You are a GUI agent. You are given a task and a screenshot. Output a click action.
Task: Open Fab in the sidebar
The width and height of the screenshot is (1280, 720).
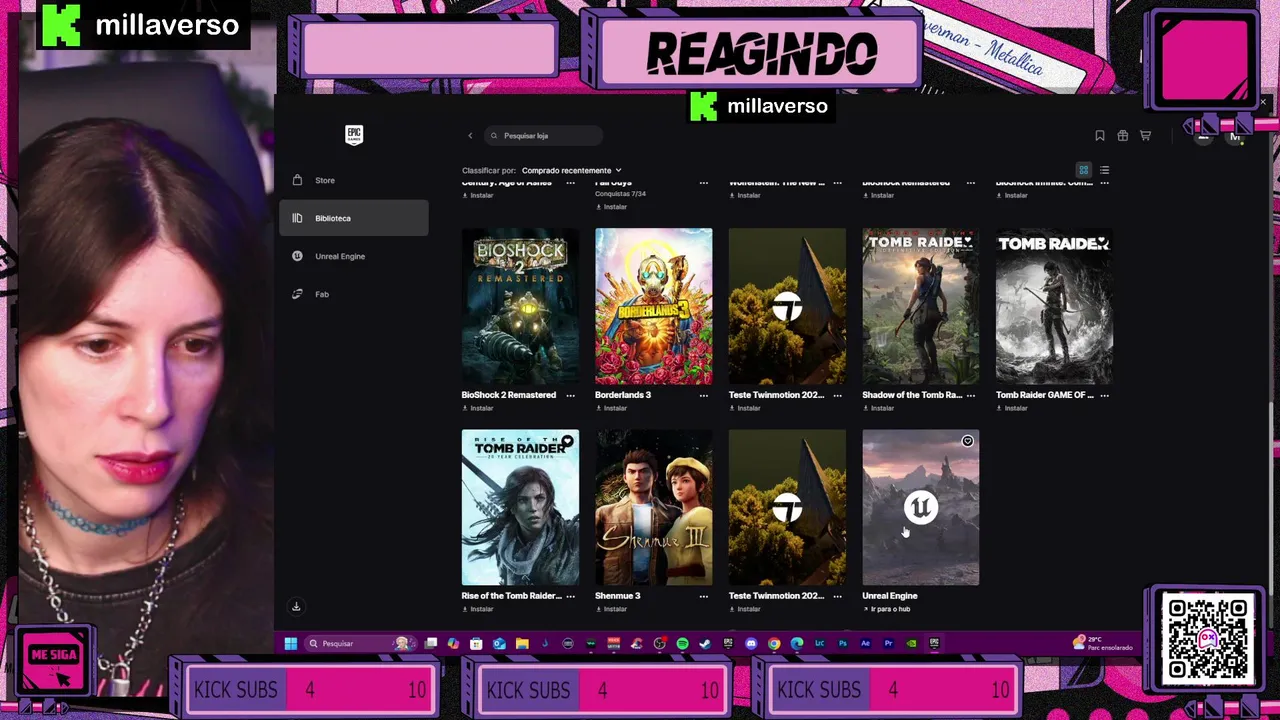(x=354, y=294)
